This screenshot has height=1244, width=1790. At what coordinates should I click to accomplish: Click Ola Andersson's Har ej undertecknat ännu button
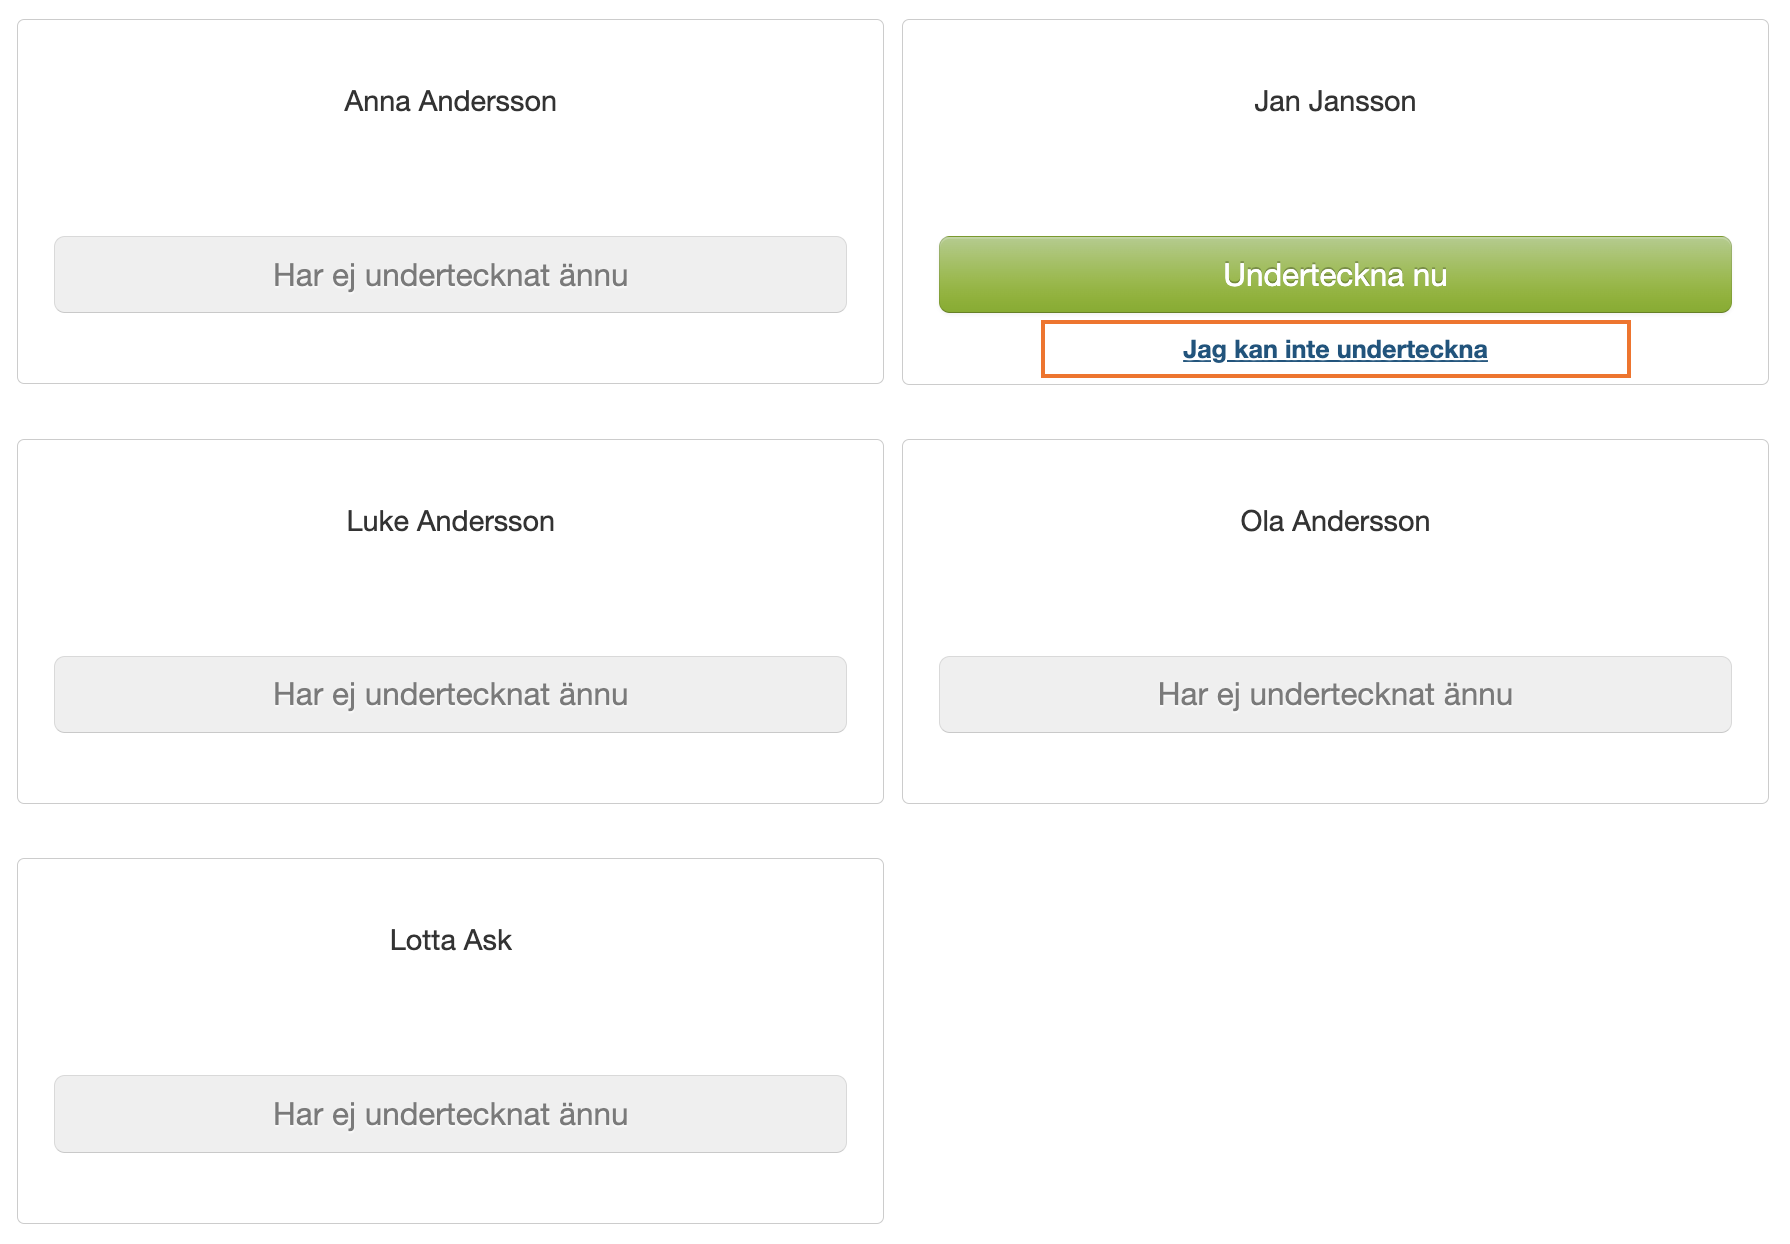(x=1335, y=694)
